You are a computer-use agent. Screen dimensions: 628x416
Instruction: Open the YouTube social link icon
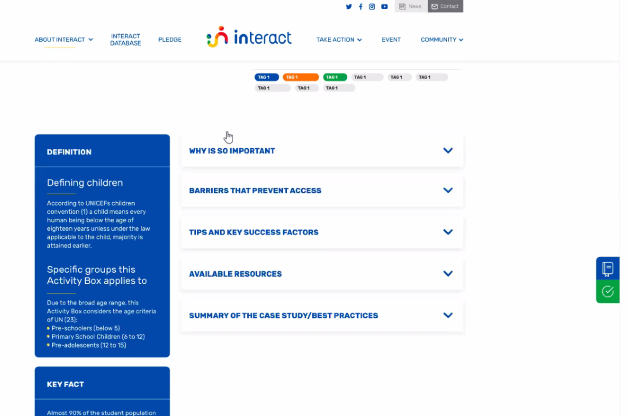(384, 7)
